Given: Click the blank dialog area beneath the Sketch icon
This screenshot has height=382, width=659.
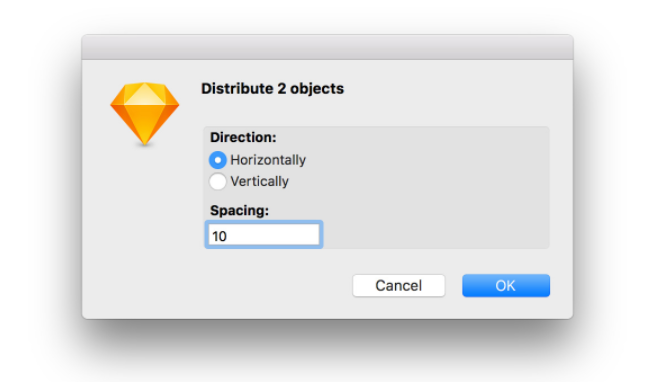Looking at the screenshot, I should click(x=145, y=219).
